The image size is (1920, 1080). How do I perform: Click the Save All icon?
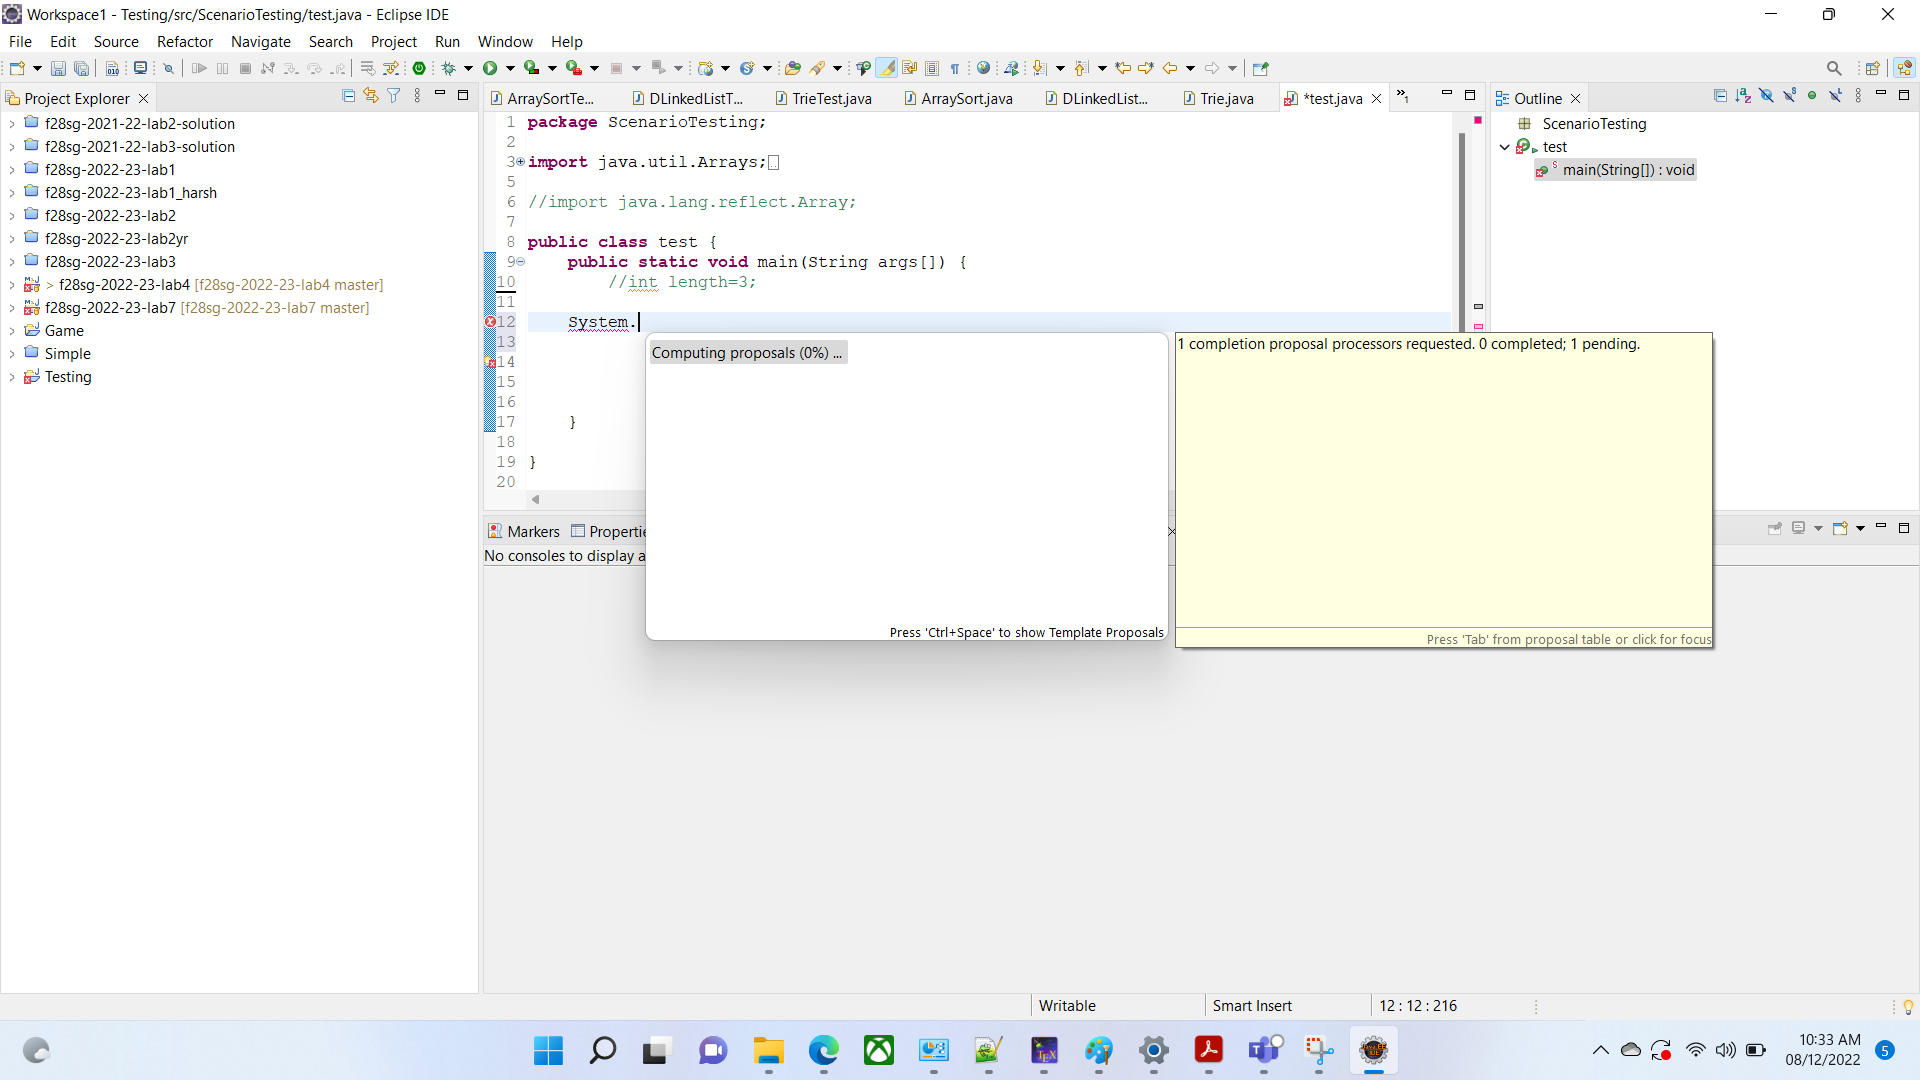click(x=82, y=68)
